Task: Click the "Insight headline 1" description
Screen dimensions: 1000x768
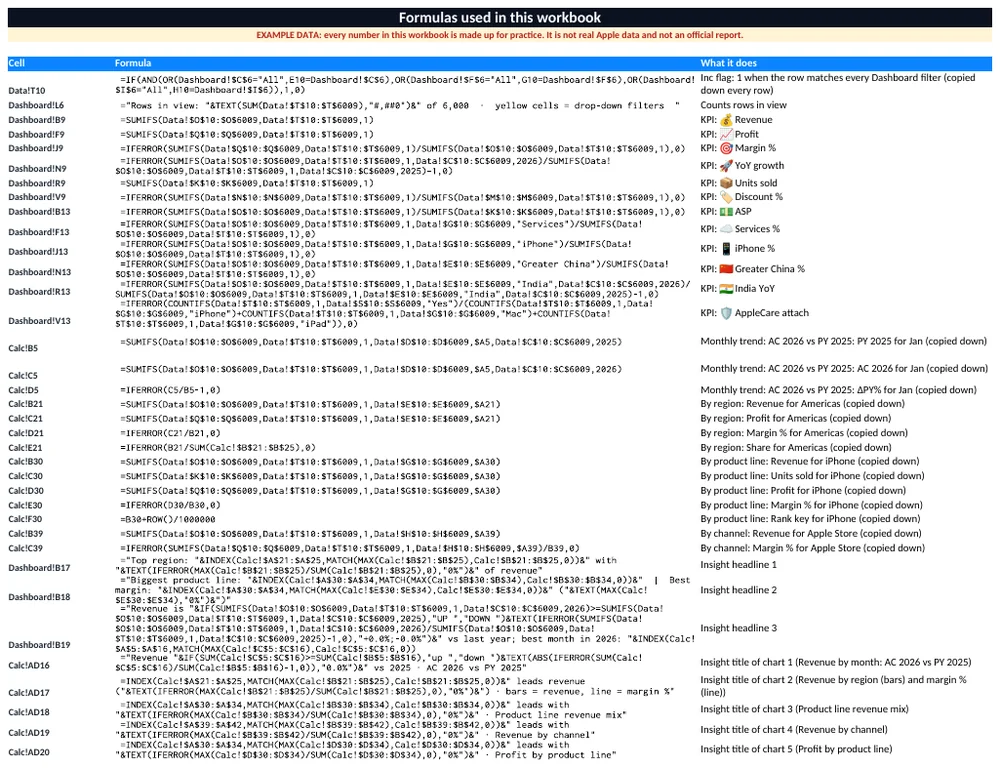Action: tap(739, 565)
